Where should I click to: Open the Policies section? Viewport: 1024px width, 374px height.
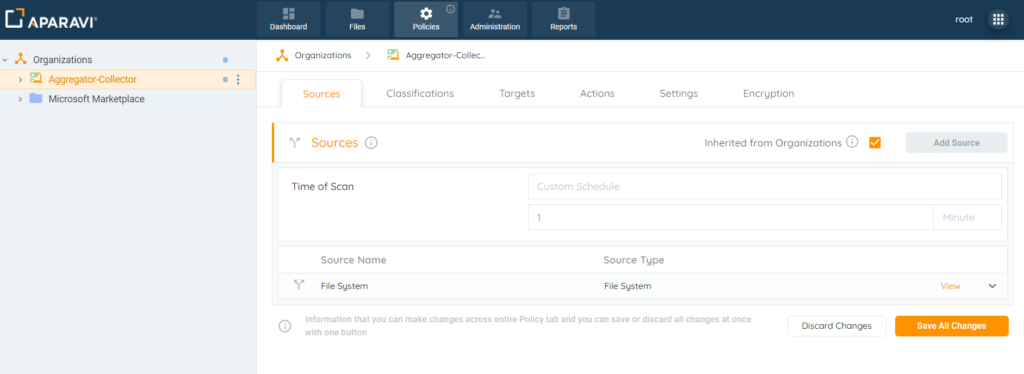pyautogui.click(x=426, y=20)
